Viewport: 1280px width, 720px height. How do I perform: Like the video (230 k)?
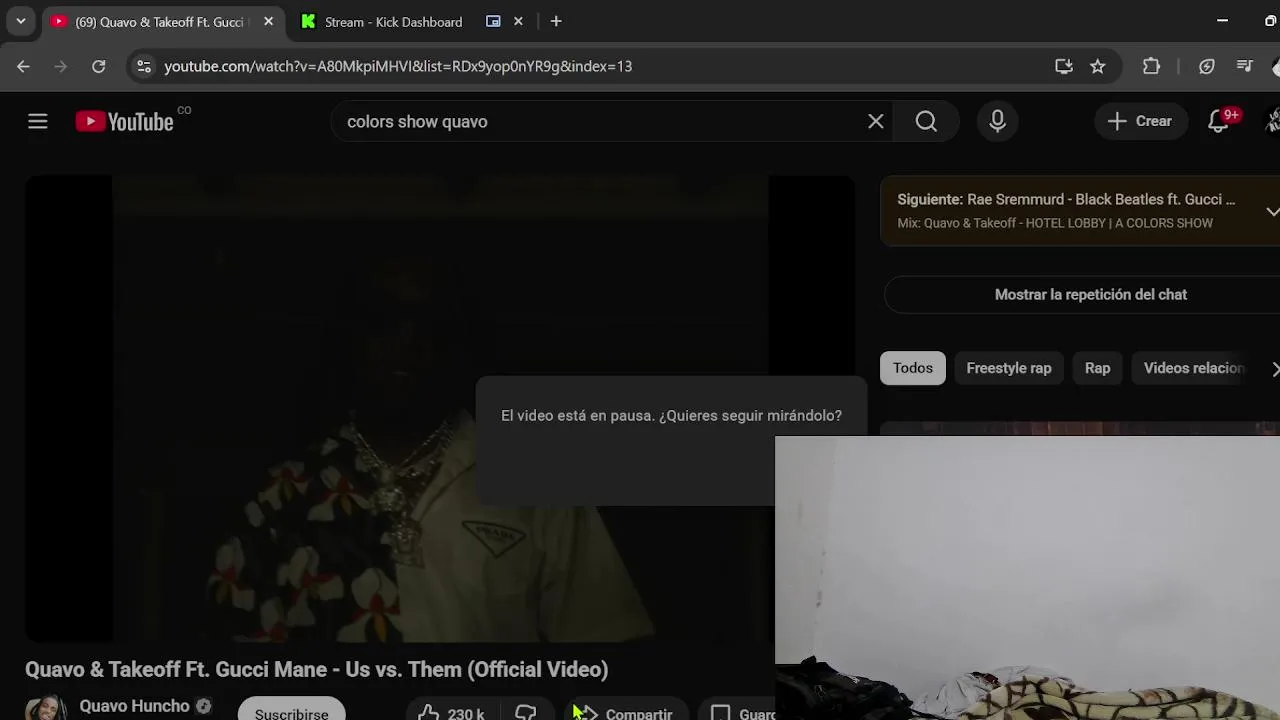coord(450,711)
